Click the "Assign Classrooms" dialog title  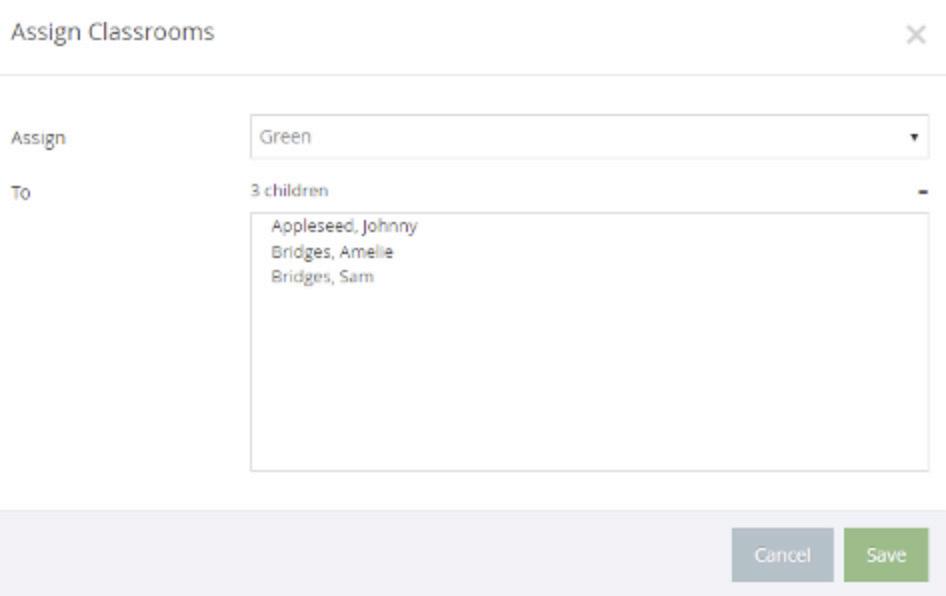click(x=112, y=32)
